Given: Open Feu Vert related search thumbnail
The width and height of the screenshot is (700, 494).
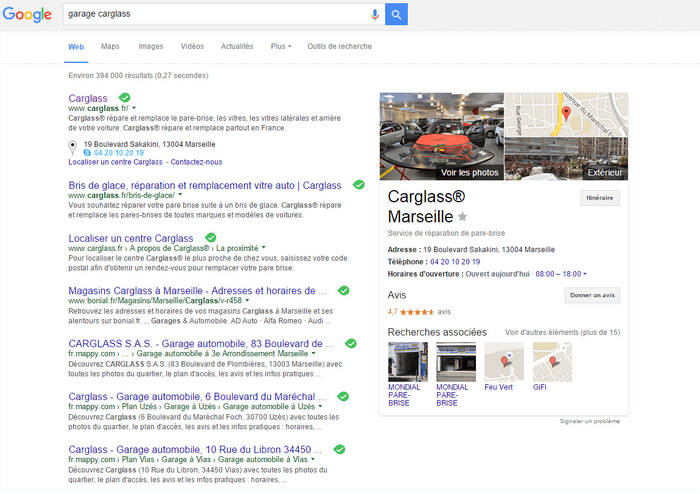Looking at the screenshot, I should point(504,362).
